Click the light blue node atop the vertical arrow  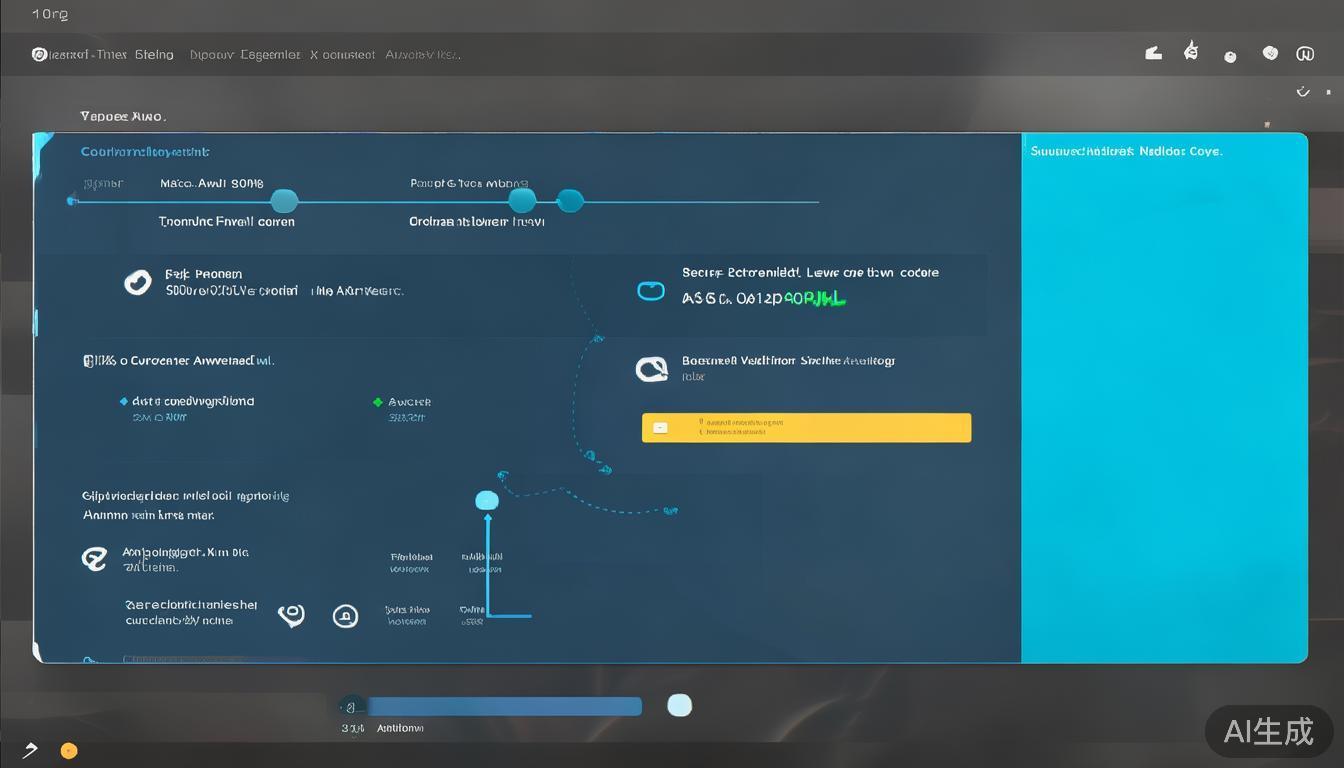(487, 500)
